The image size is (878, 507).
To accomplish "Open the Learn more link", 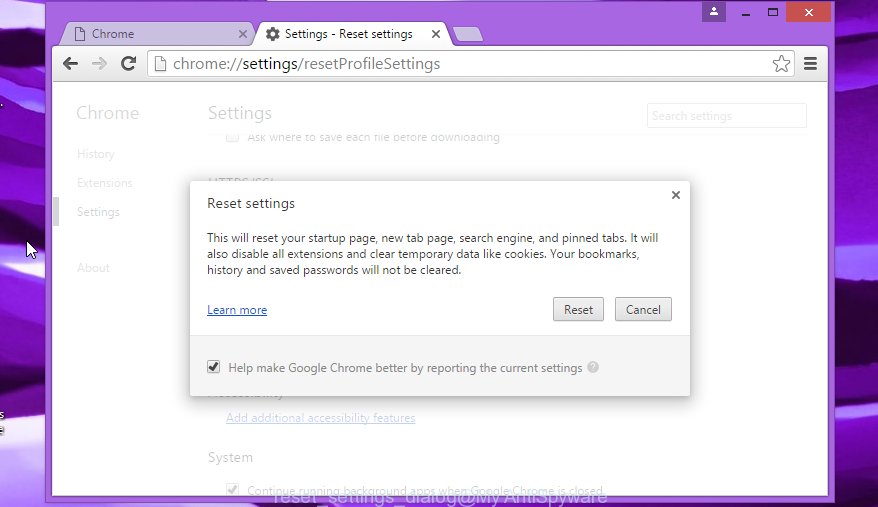I will point(237,310).
